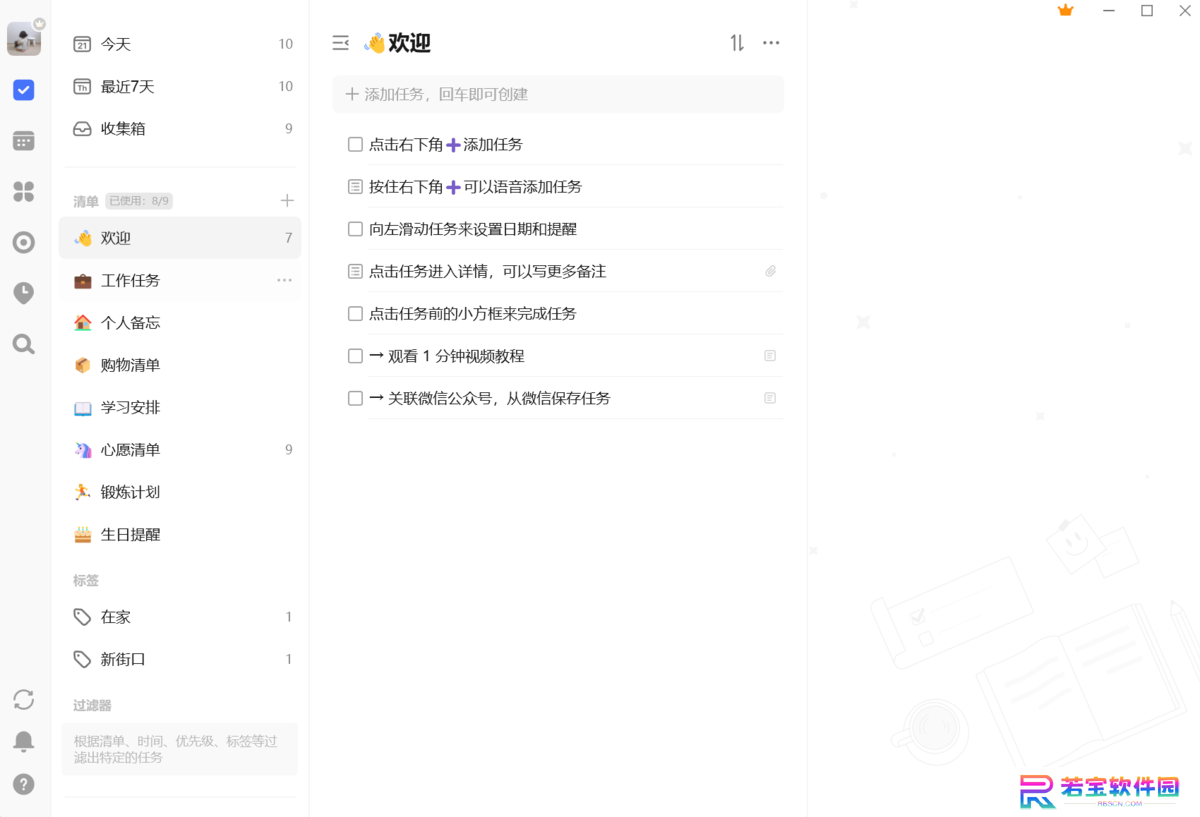Open task 点击任务进入详情，可以写更多备注
Viewport: 1200px width, 817px height.
487,271
